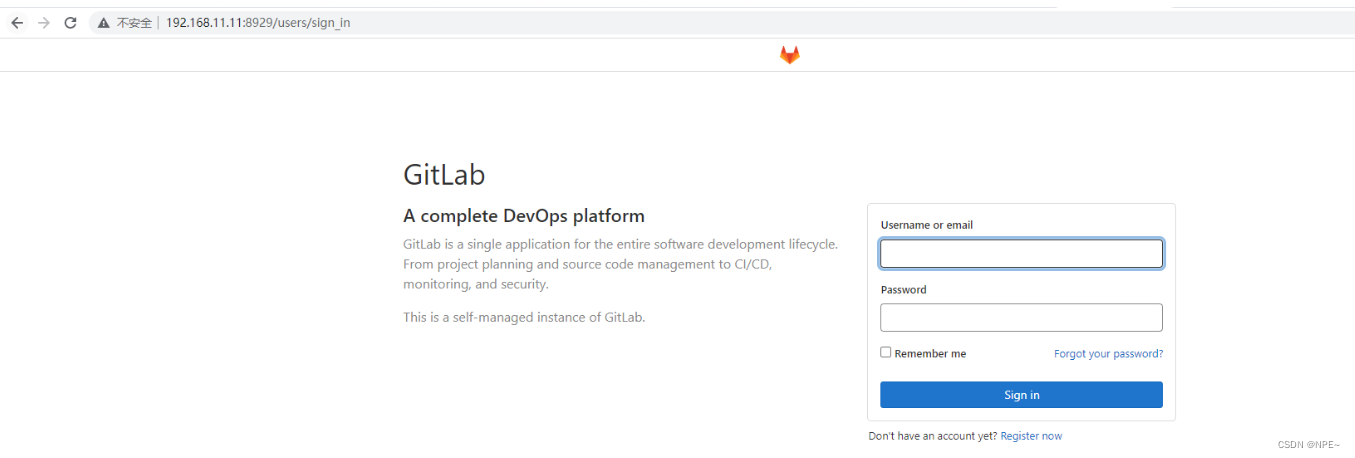1355x458 pixels.
Task: Follow the Register now link
Action: pos(1031,436)
